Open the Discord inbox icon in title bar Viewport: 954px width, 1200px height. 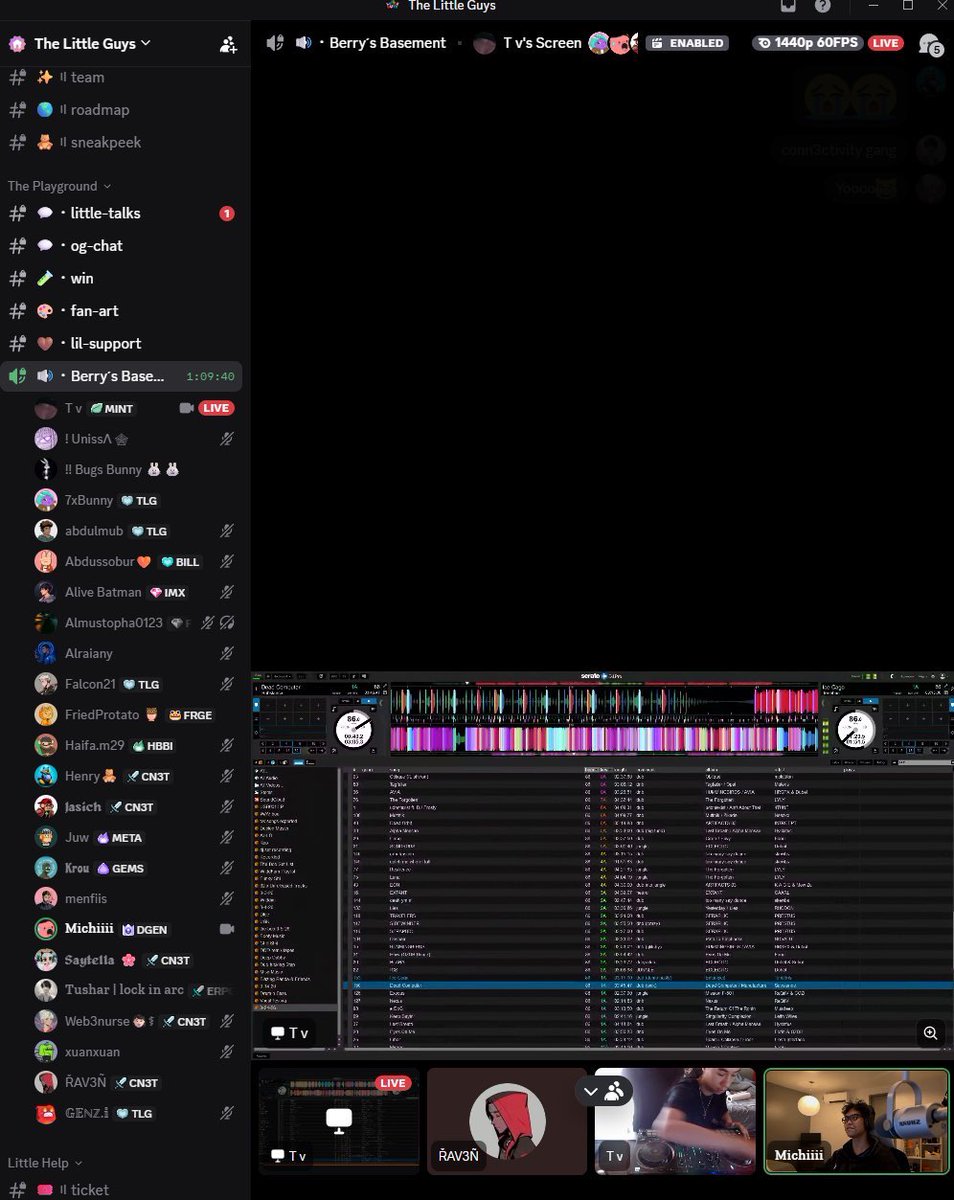pyautogui.click(x=789, y=7)
